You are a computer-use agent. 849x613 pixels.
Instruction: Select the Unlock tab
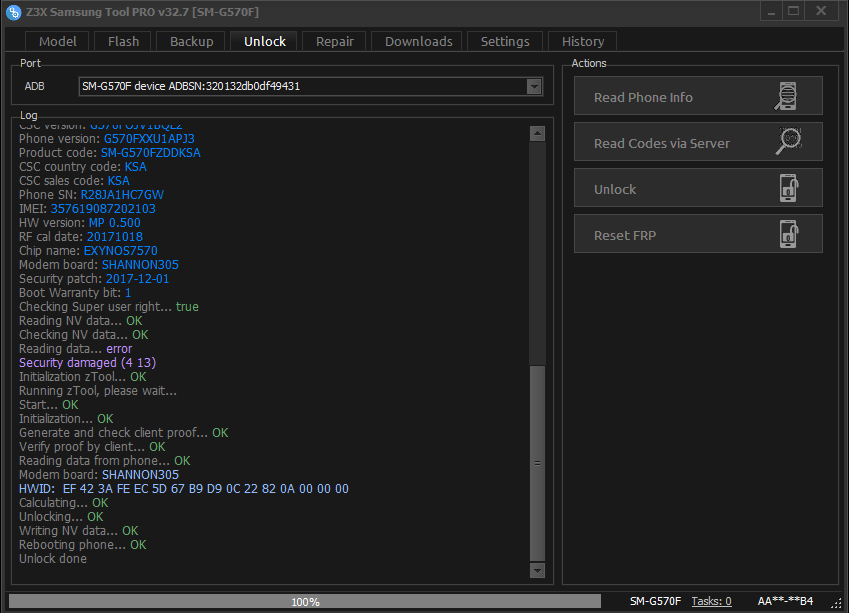pos(264,42)
